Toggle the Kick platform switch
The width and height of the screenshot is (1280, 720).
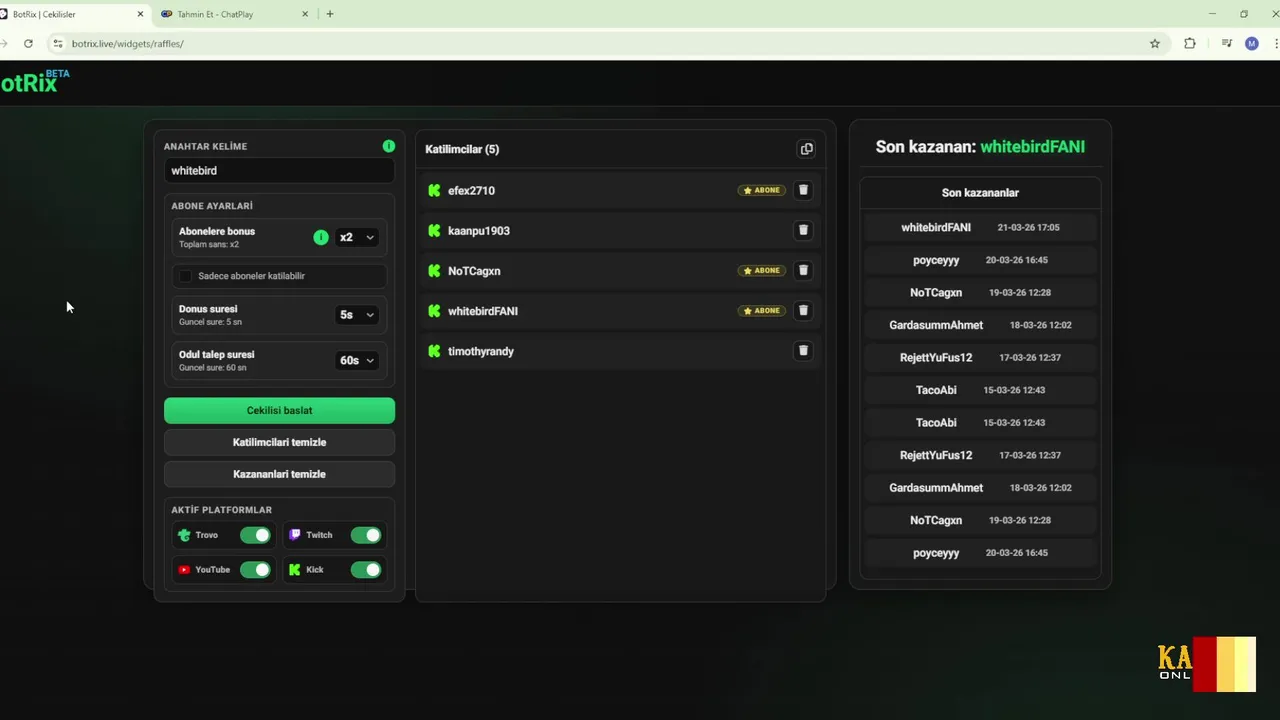tap(366, 570)
